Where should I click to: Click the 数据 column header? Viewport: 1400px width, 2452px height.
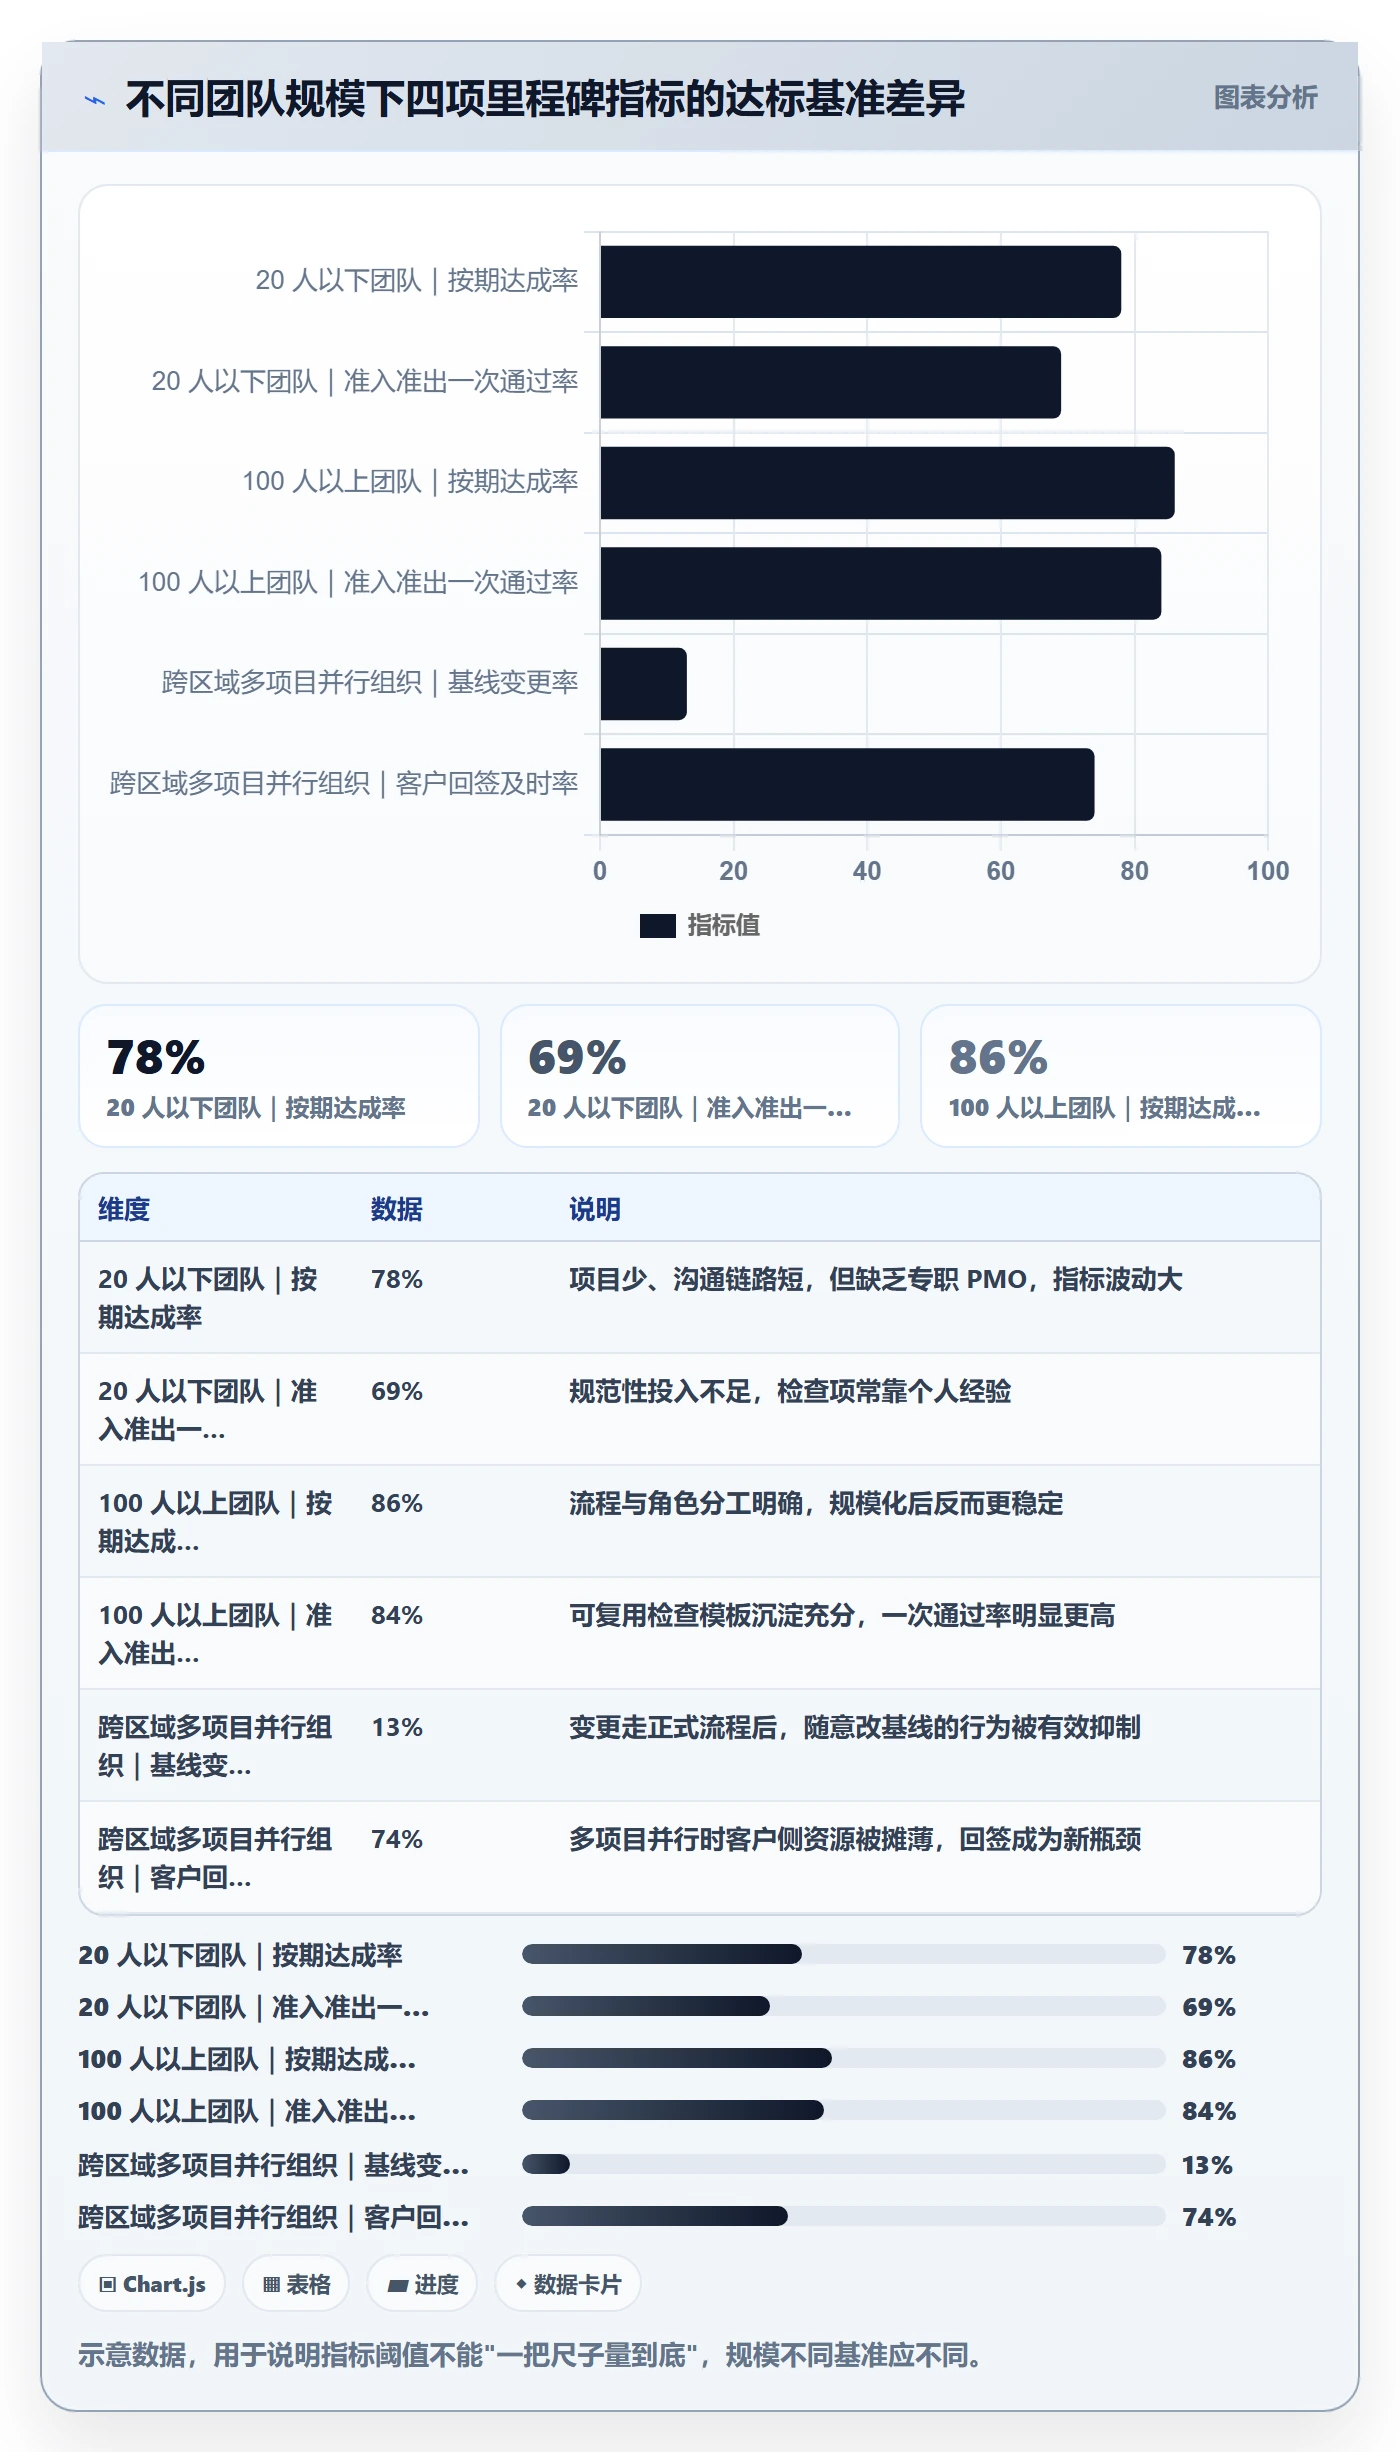[396, 1209]
